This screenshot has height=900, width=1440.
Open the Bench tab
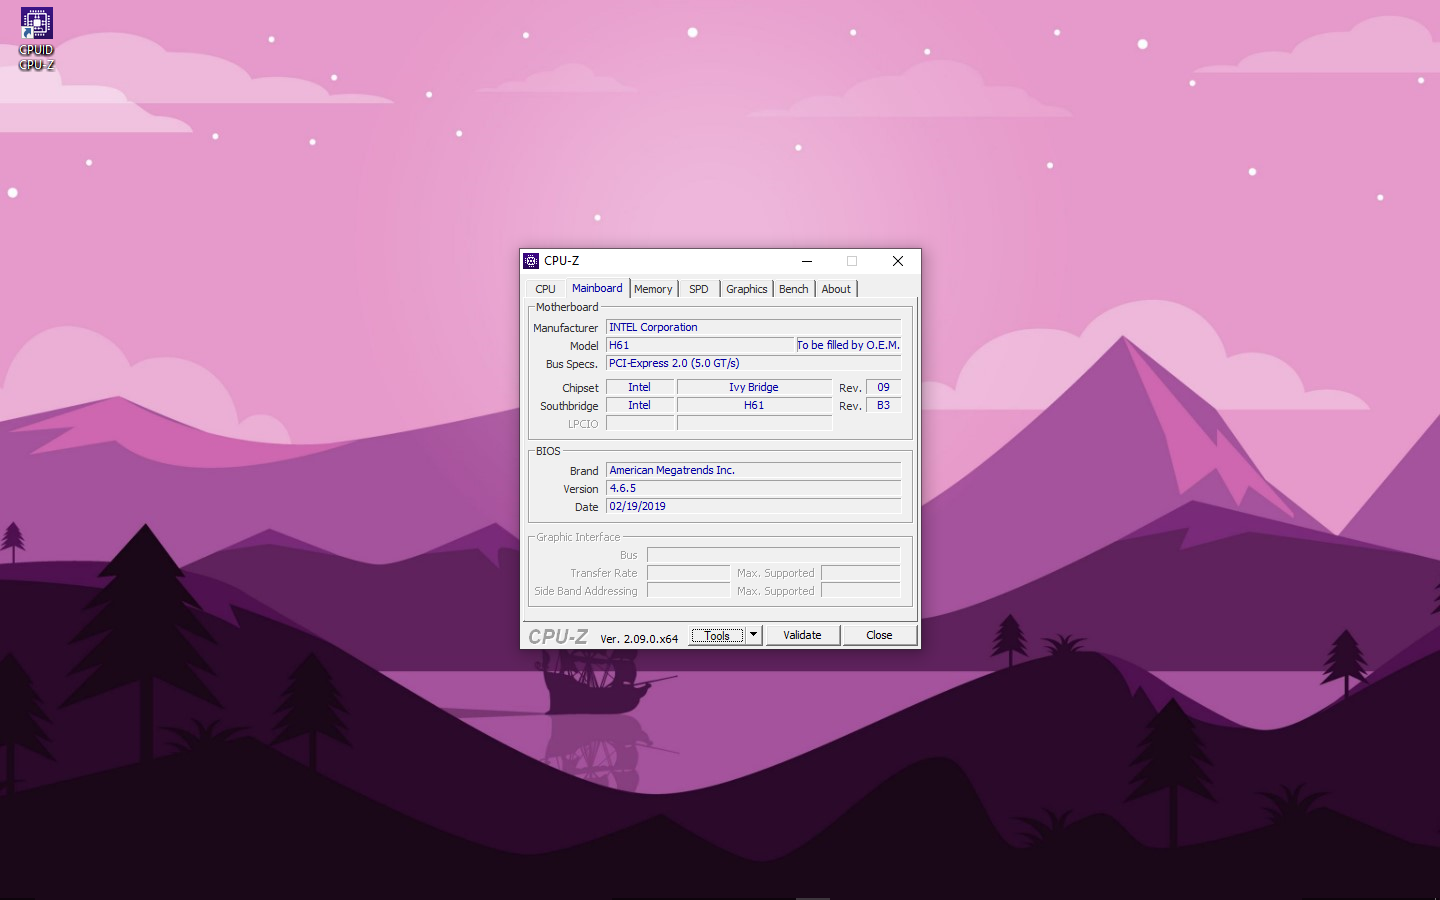click(x=794, y=289)
